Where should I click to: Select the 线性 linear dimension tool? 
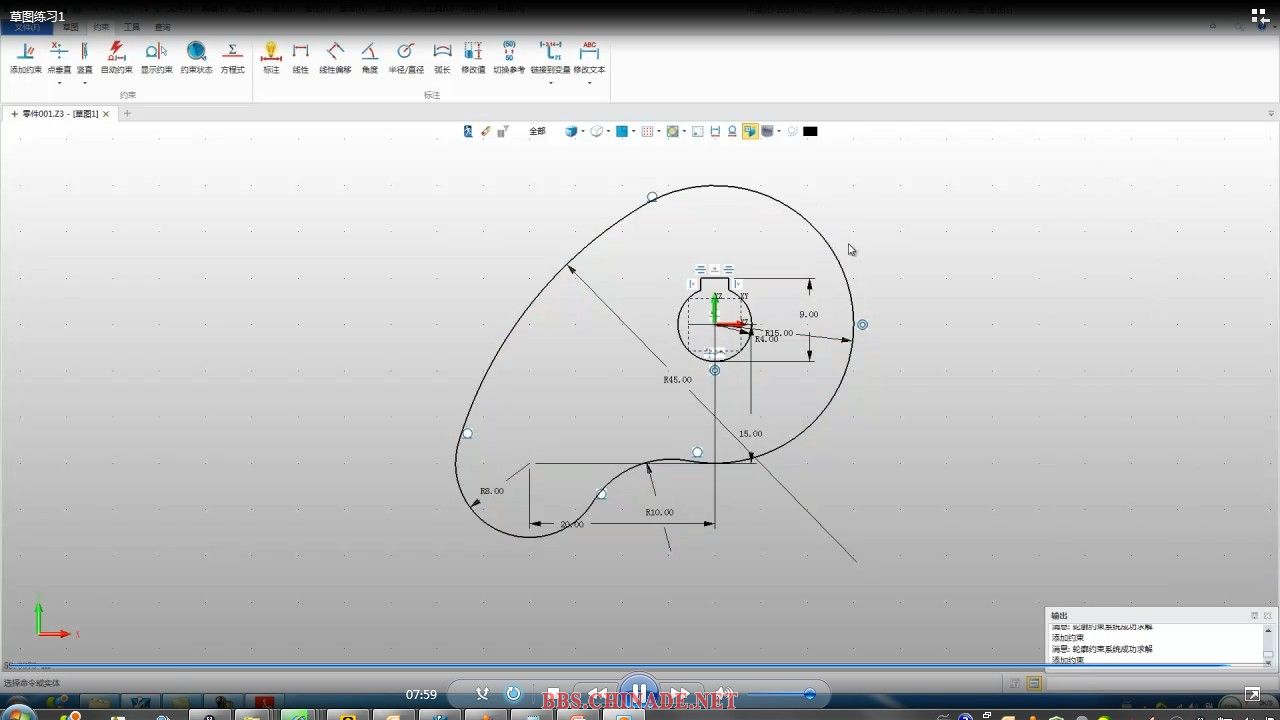tap(300, 58)
